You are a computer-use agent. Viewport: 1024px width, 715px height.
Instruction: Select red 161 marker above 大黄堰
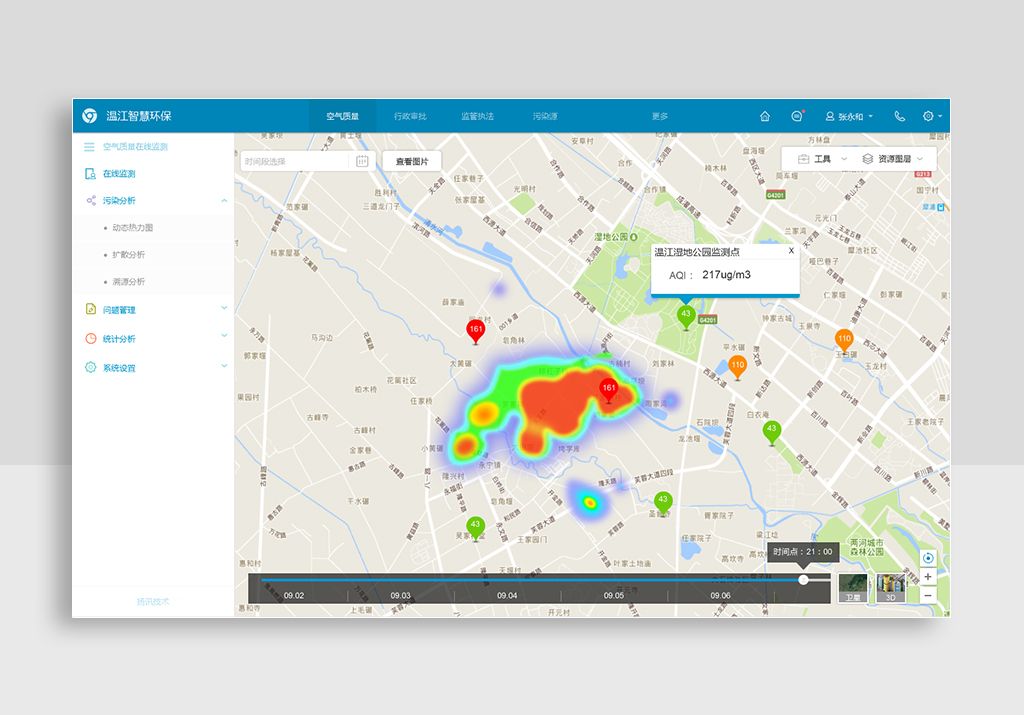pyautogui.click(x=475, y=332)
